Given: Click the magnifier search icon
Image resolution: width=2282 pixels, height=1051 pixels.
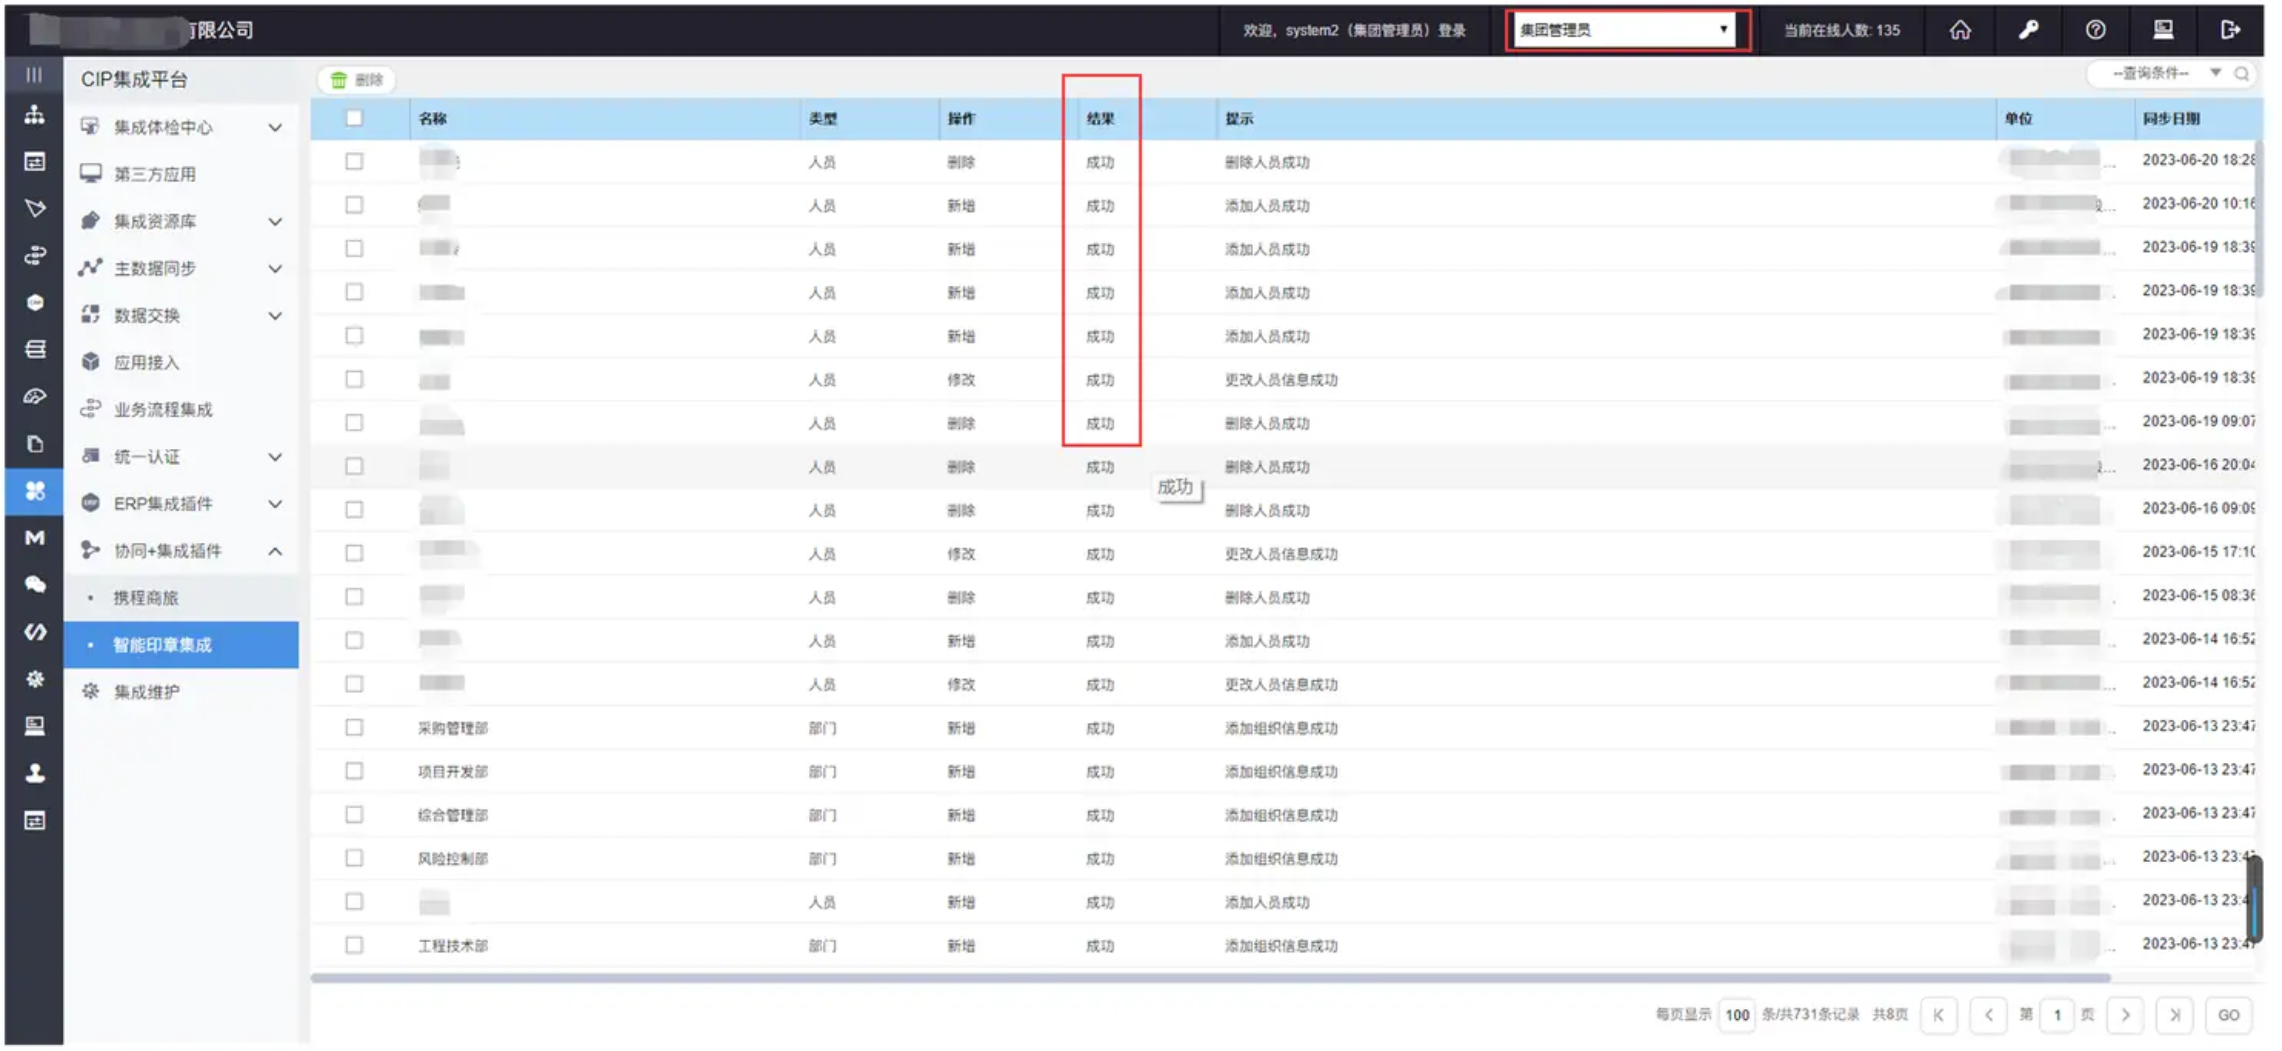Looking at the screenshot, I should tap(2241, 74).
